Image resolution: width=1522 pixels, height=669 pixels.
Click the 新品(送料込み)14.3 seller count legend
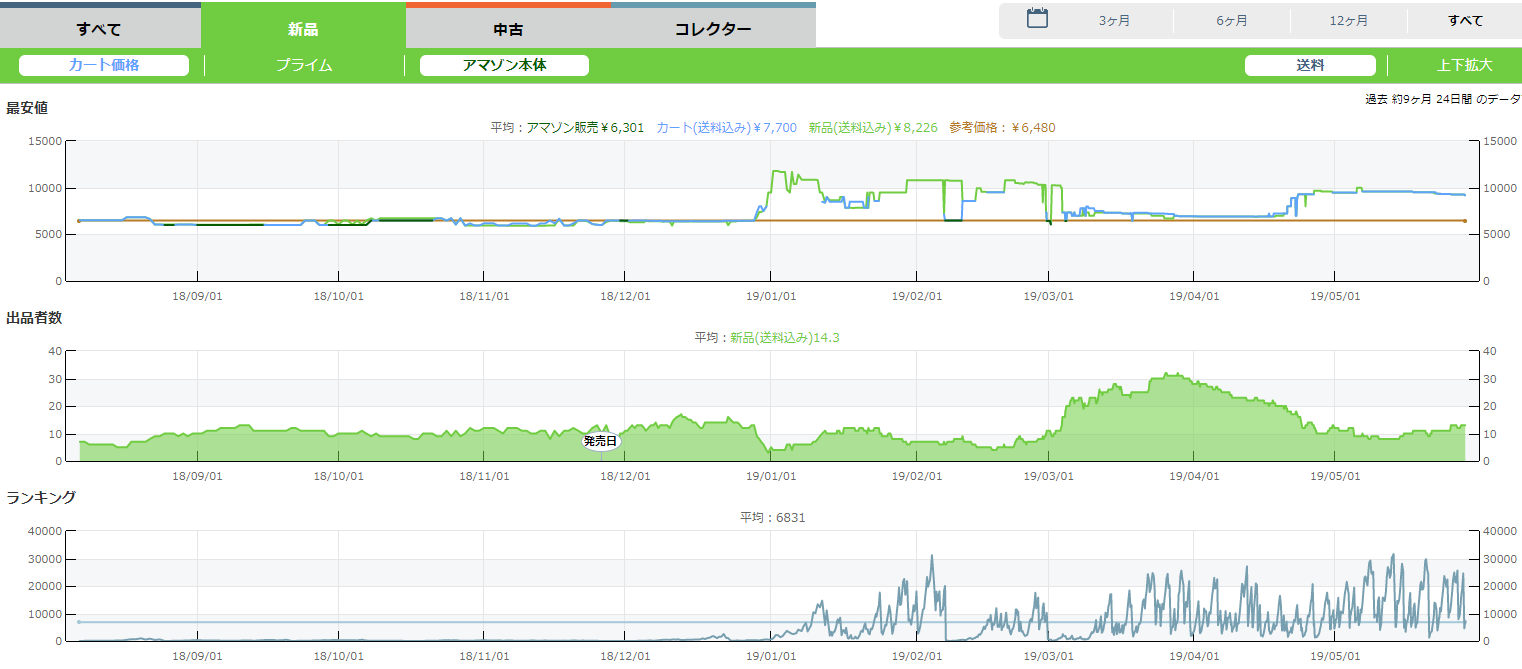pyautogui.click(x=784, y=338)
